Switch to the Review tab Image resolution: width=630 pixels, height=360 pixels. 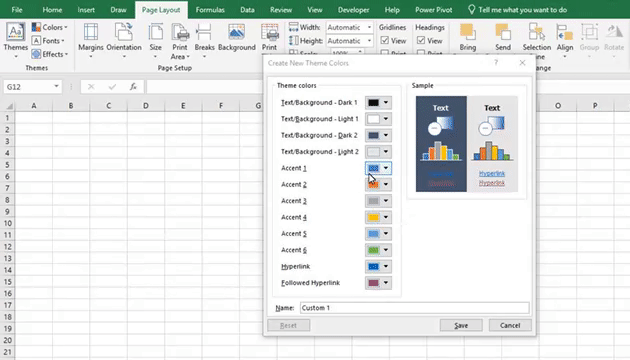click(x=281, y=10)
